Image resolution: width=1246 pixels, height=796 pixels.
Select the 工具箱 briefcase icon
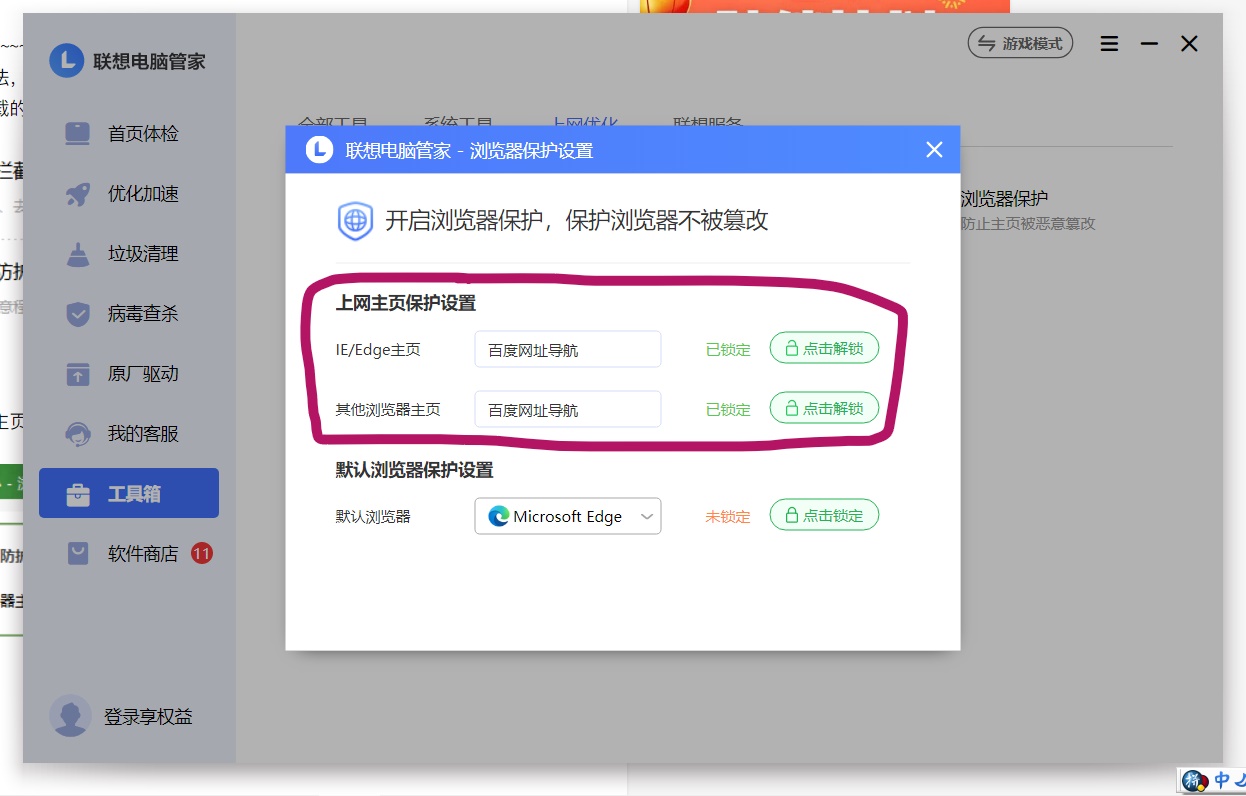(x=78, y=495)
